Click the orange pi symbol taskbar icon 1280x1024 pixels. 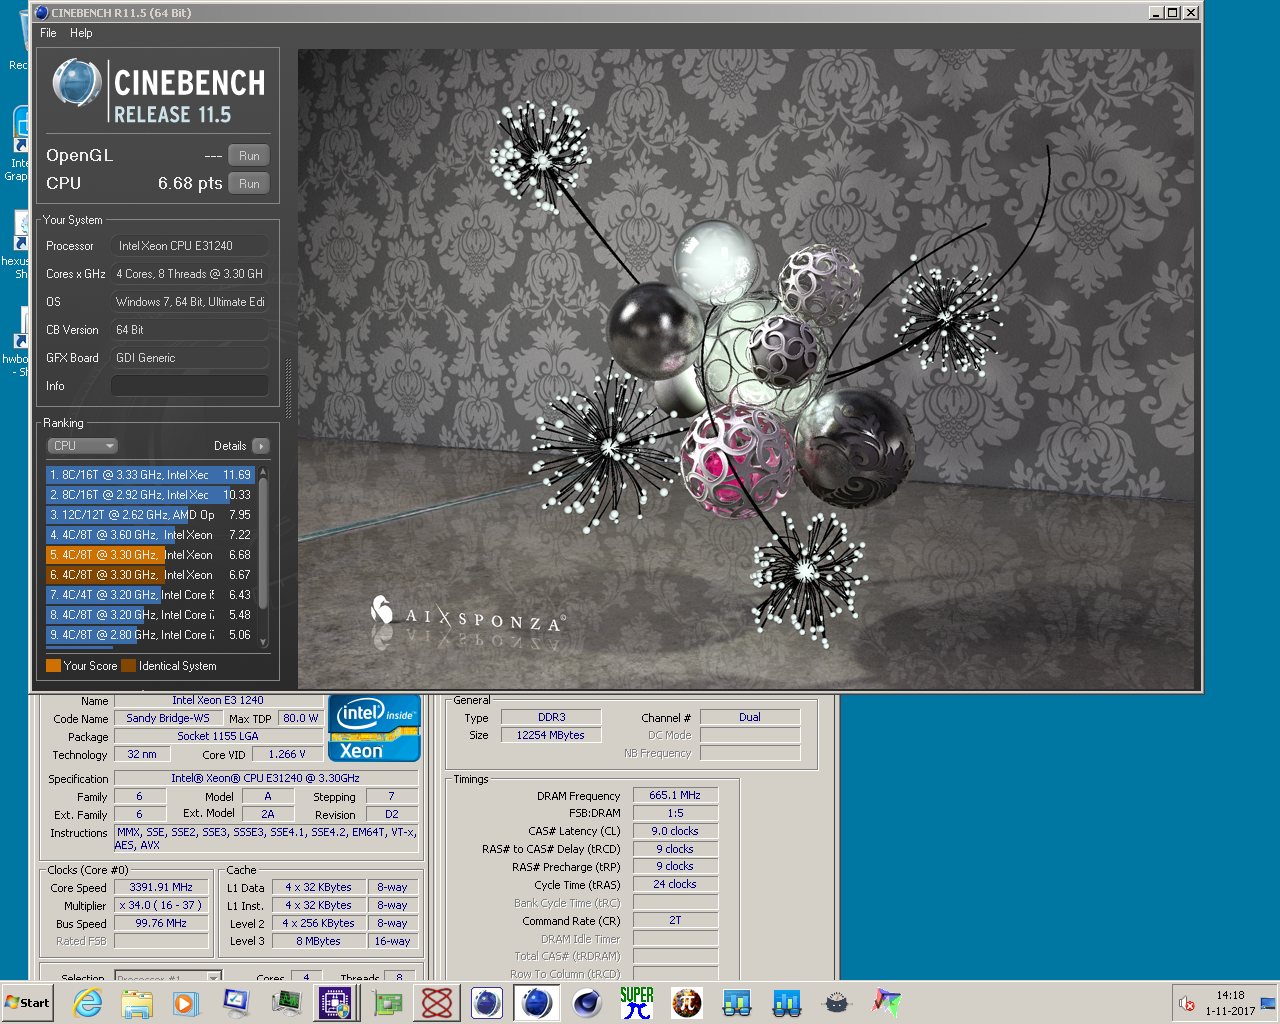point(687,1003)
